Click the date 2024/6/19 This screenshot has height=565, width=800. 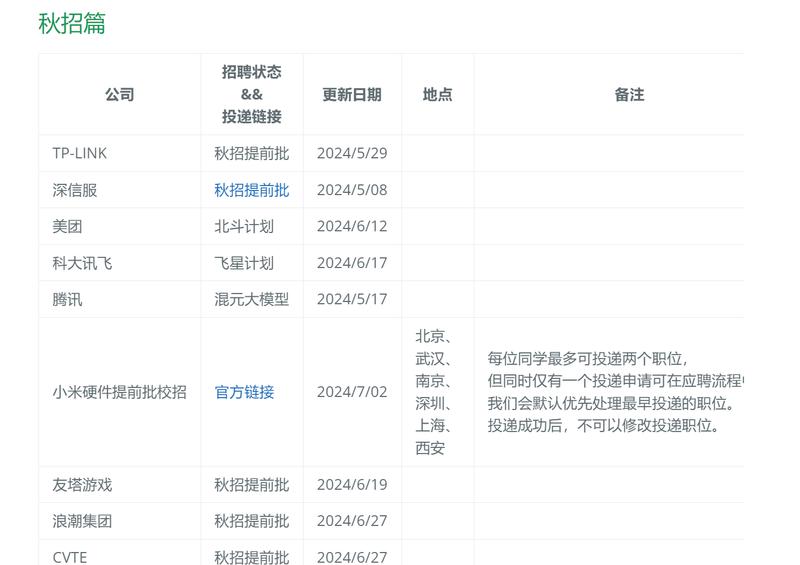point(352,484)
